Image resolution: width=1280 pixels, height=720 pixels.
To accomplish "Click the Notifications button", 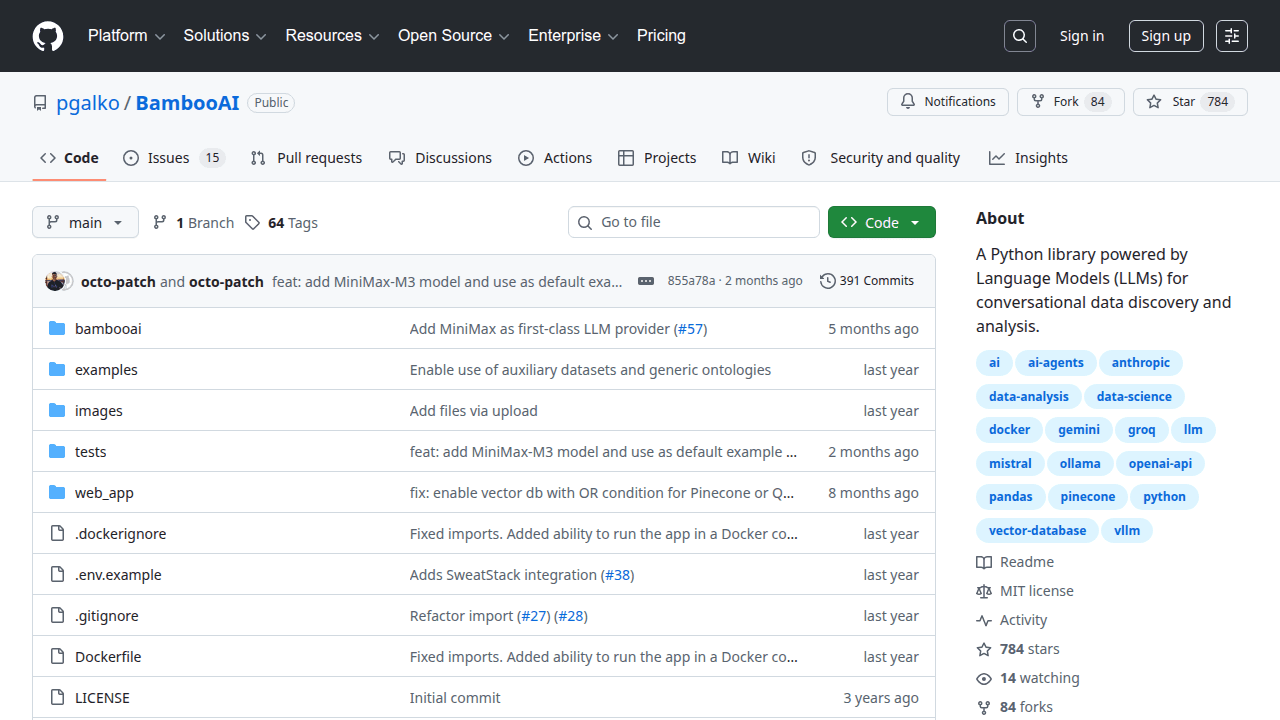I will click(948, 102).
